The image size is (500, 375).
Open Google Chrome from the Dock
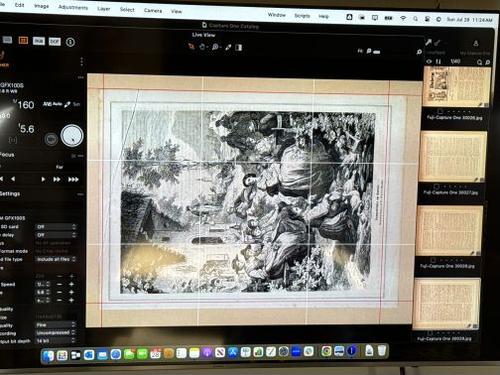(326, 351)
